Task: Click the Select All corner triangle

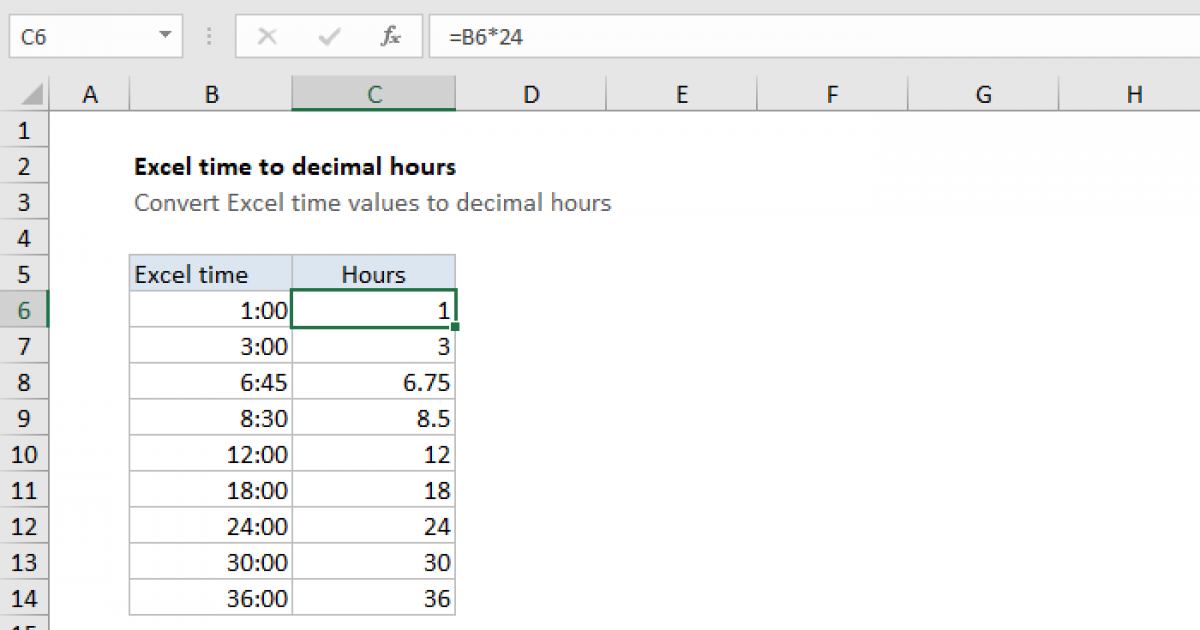Action: coord(33,95)
